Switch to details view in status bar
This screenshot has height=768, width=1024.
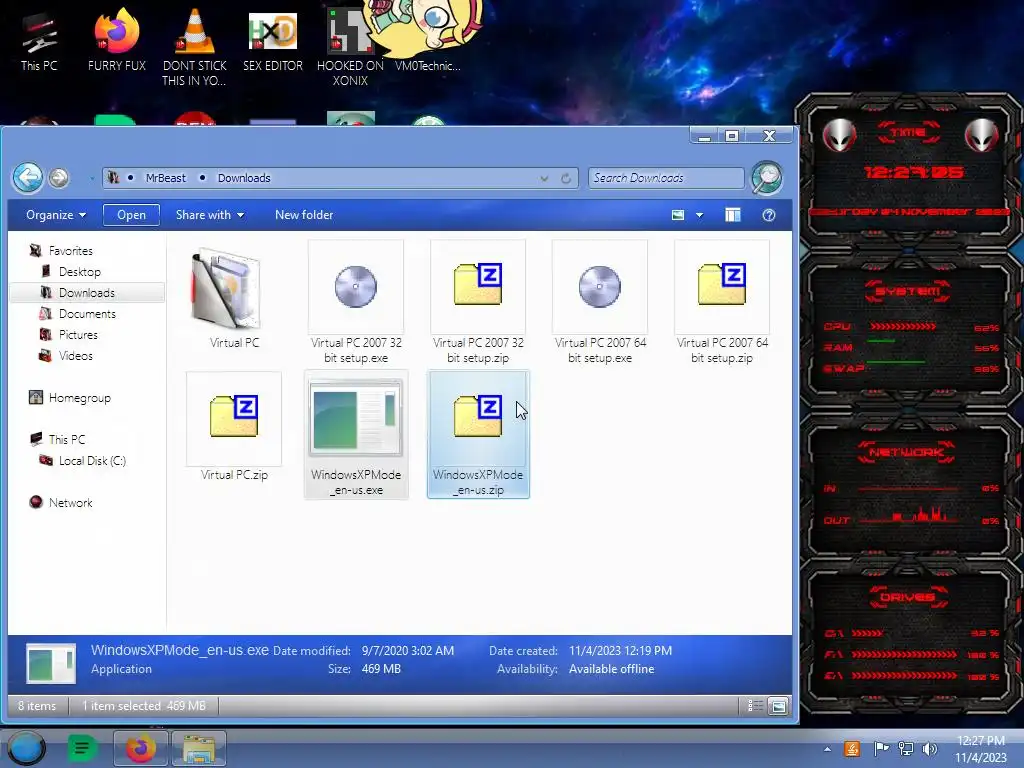point(755,705)
